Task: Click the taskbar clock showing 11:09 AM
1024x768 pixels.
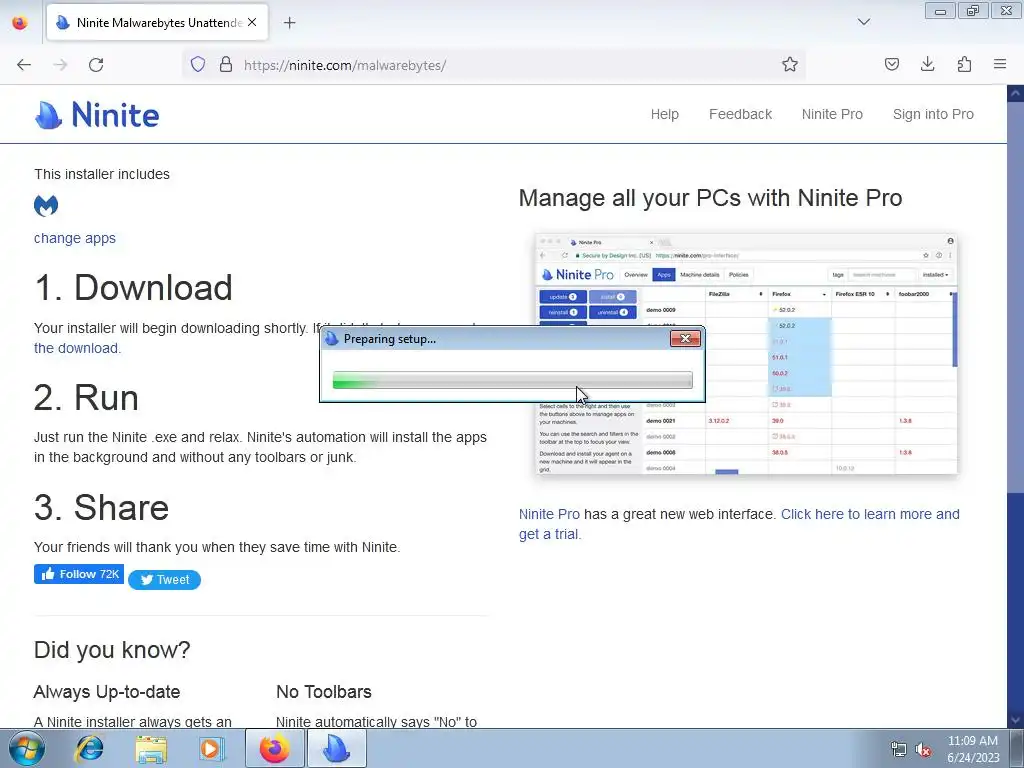Action: pyautogui.click(x=973, y=749)
